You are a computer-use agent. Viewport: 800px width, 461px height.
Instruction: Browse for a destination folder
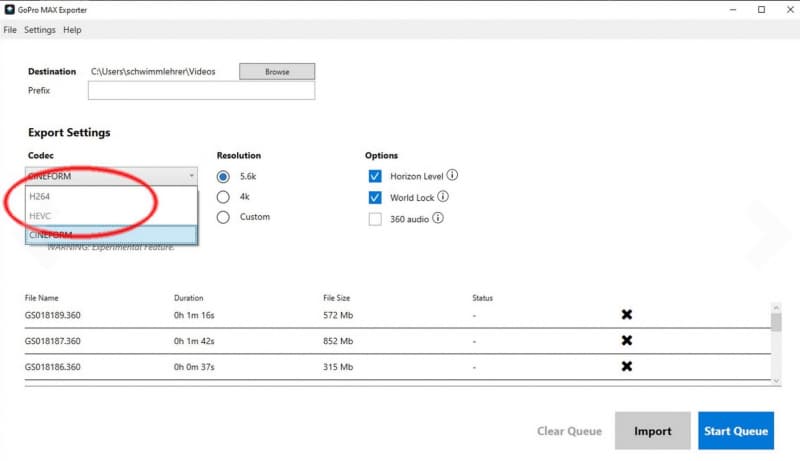click(x=277, y=71)
